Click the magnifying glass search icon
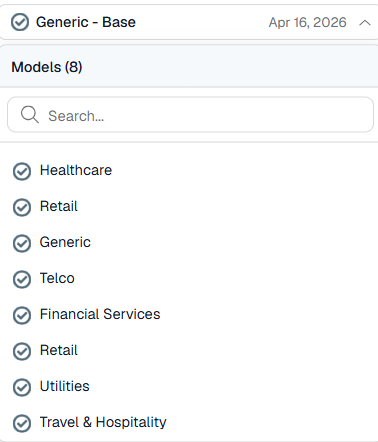 [x=30, y=115]
